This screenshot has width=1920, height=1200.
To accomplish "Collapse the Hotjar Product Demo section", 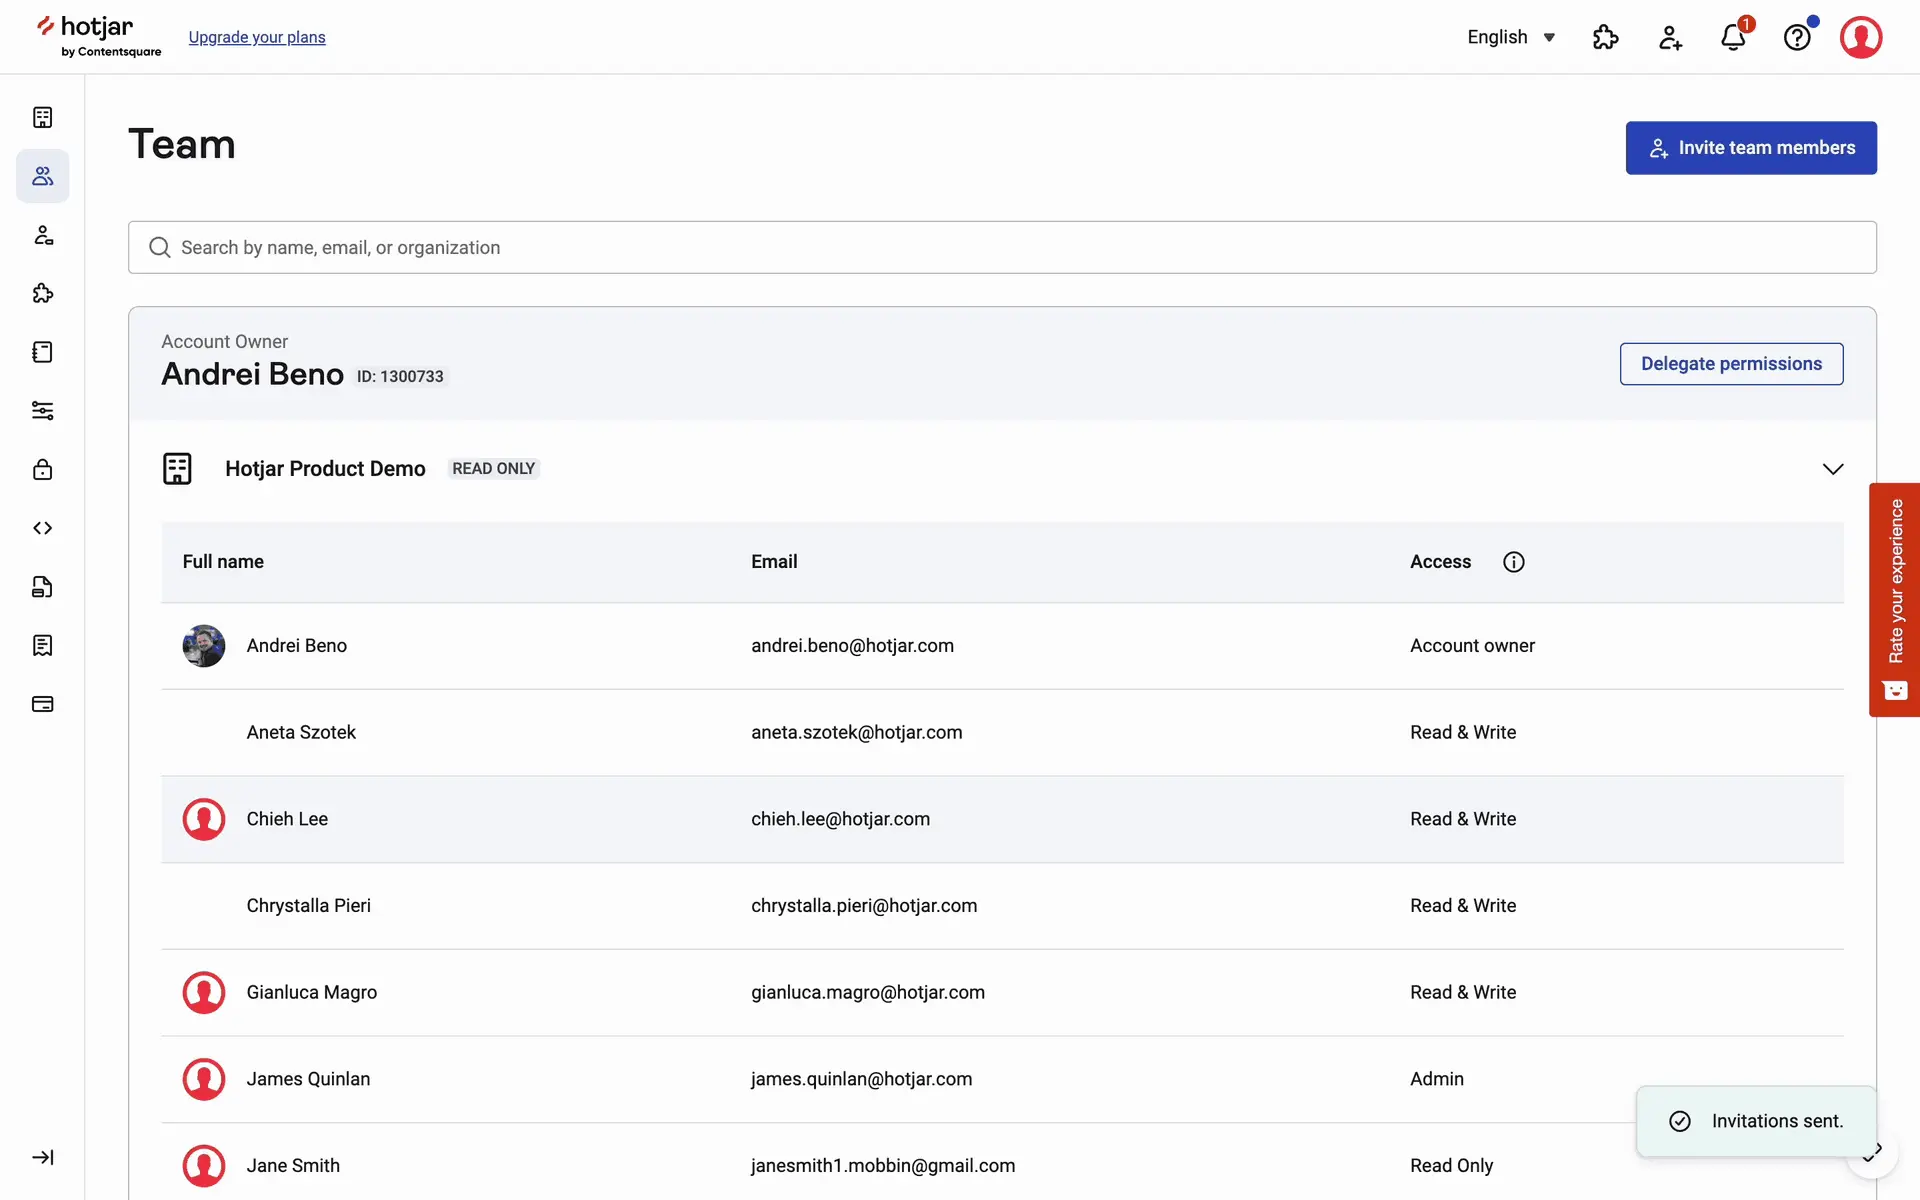I will click(x=1832, y=469).
